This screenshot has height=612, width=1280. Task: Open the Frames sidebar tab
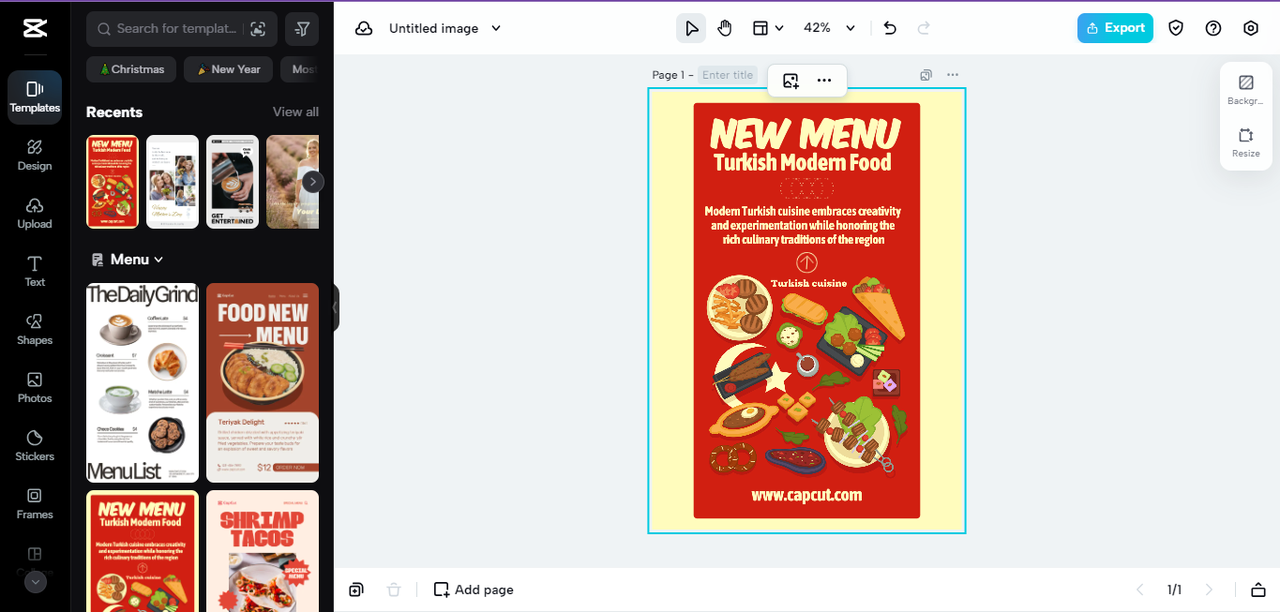(35, 503)
